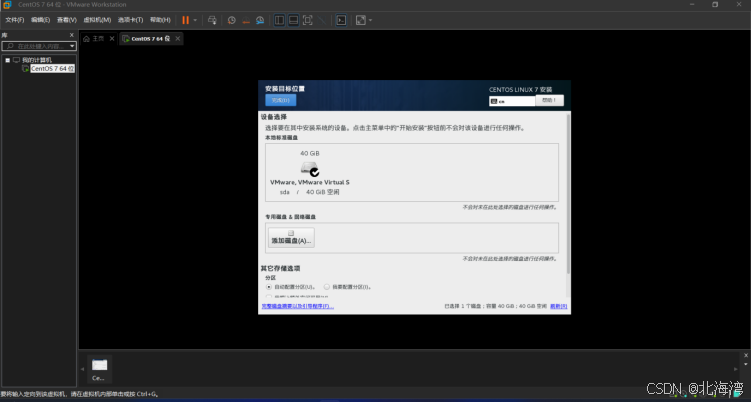Open the power options dropdown arrow beside Pause
Viewport: 751px width, 403px height.
pos(195,20)
